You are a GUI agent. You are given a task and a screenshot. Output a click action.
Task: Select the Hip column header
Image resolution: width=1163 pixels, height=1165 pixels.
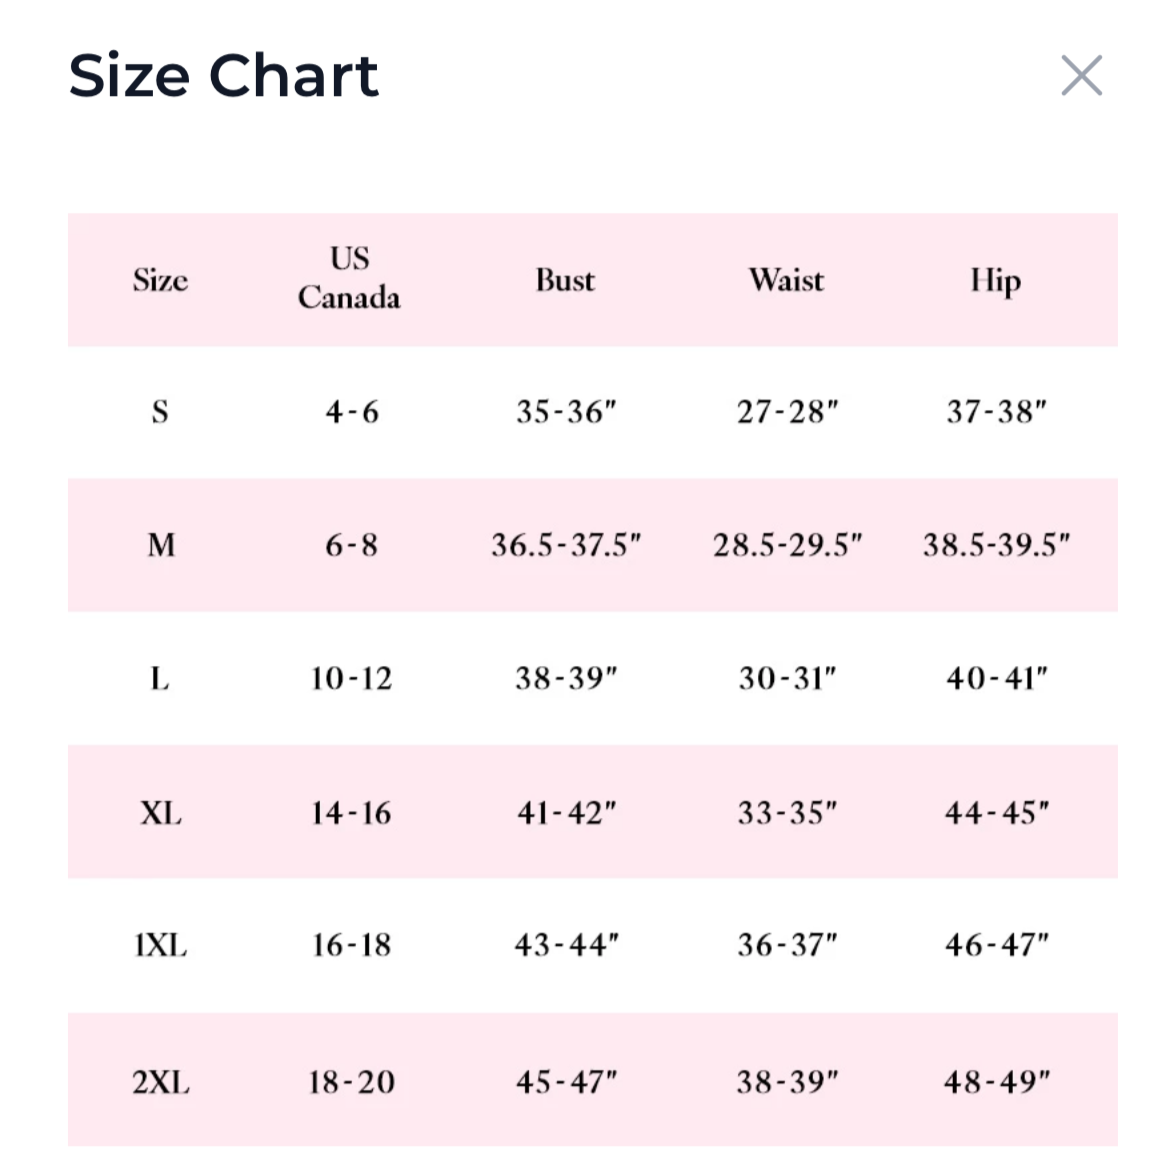pos(996,281)
